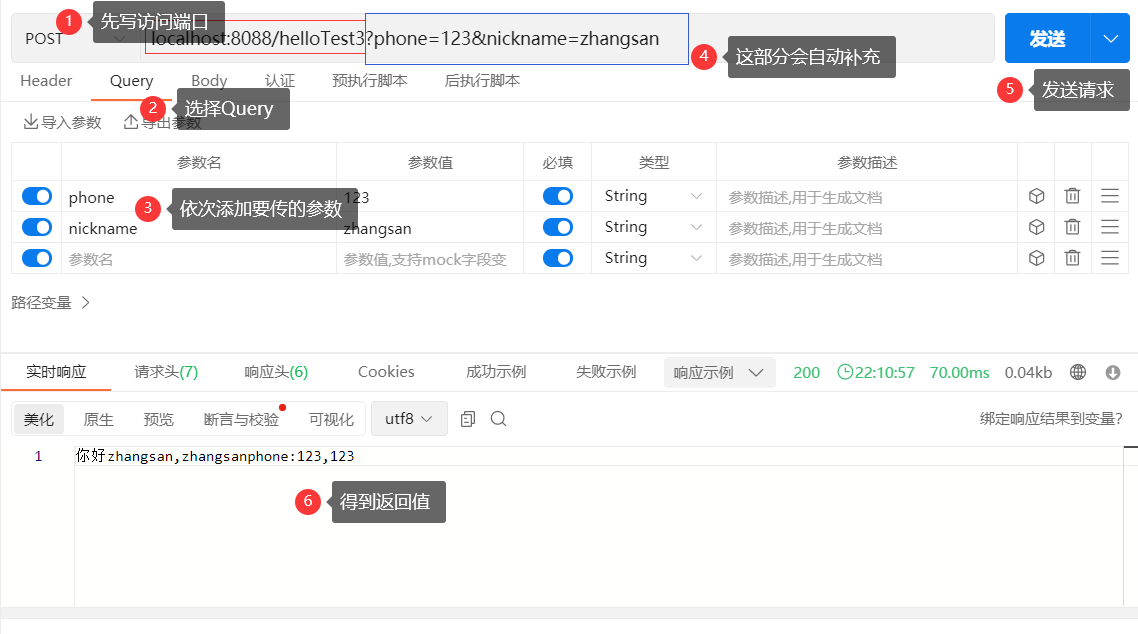Image resolution: width=1138 pixels, height=634 pixels.
Task: Click the nickname row 参数描述 input field
Action: coord(867,228)
